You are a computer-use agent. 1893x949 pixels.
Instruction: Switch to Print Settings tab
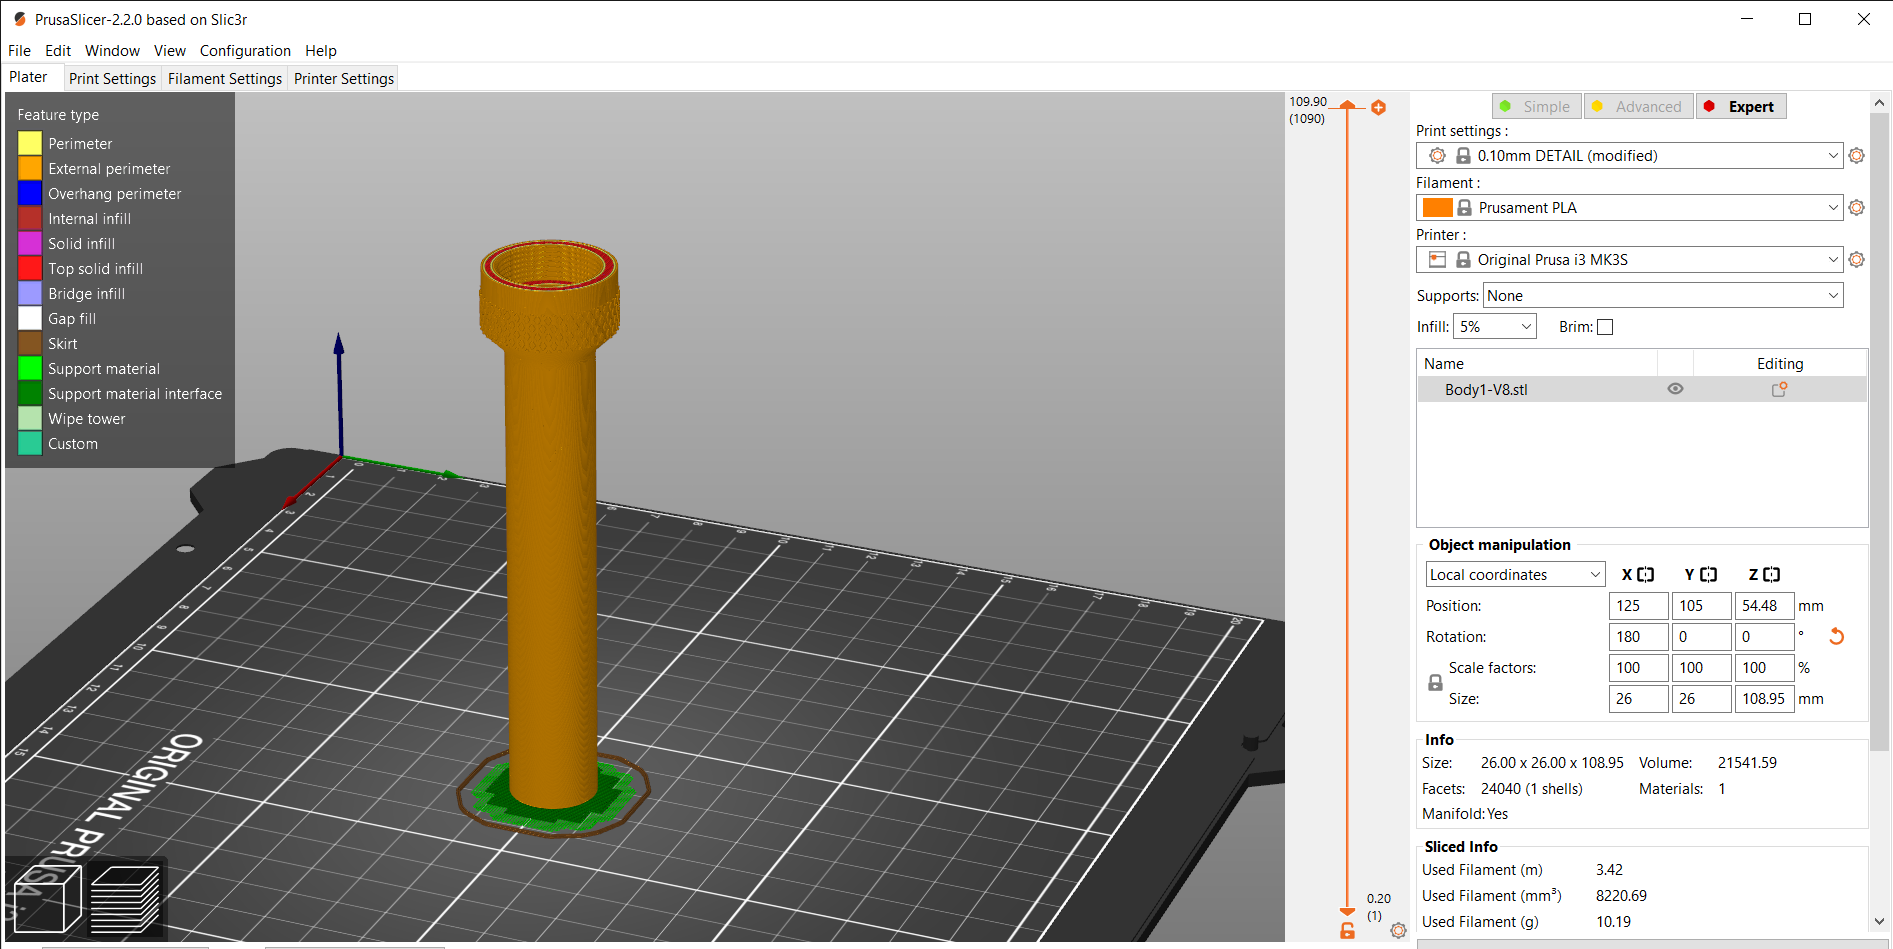[x=112, y=78]
